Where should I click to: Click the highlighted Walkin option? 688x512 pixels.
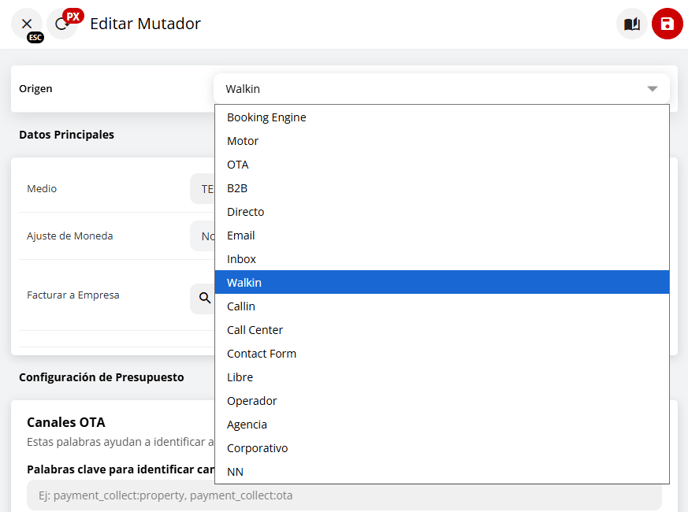point(244,283)
